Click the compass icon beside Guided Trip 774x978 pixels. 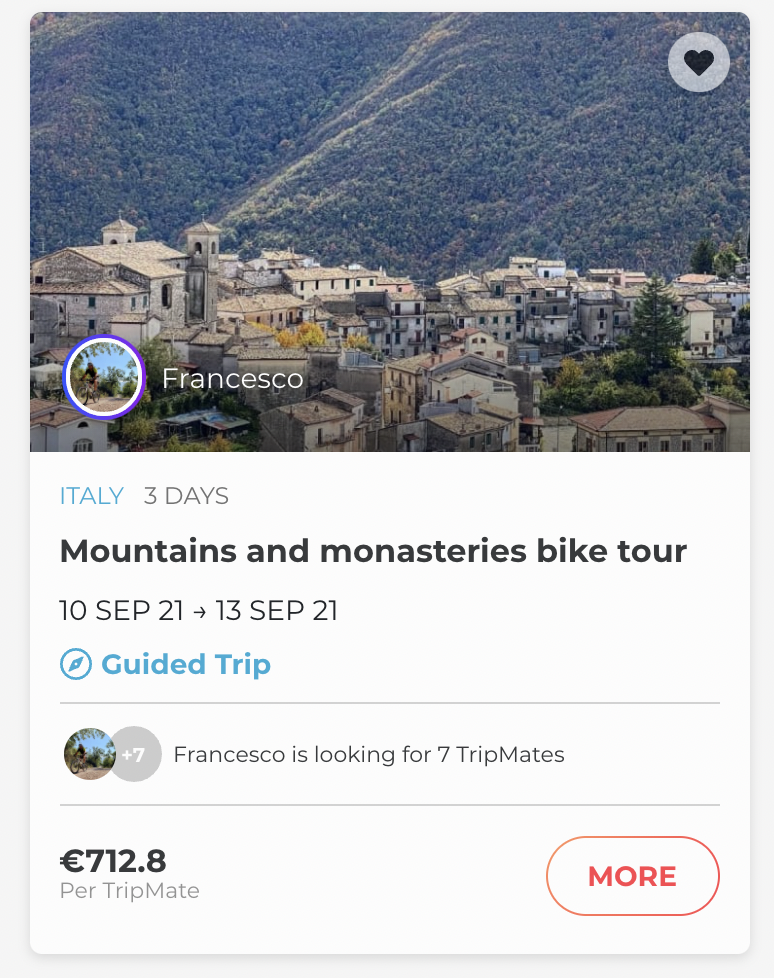coord(76,664)
